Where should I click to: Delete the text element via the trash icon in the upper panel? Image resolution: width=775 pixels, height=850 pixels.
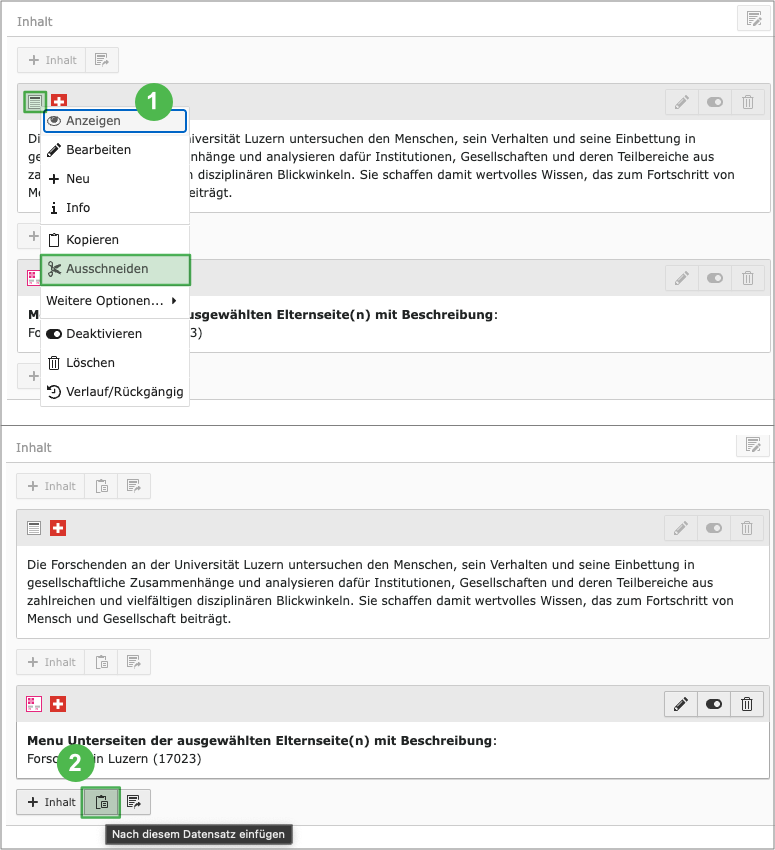[747, 102]
